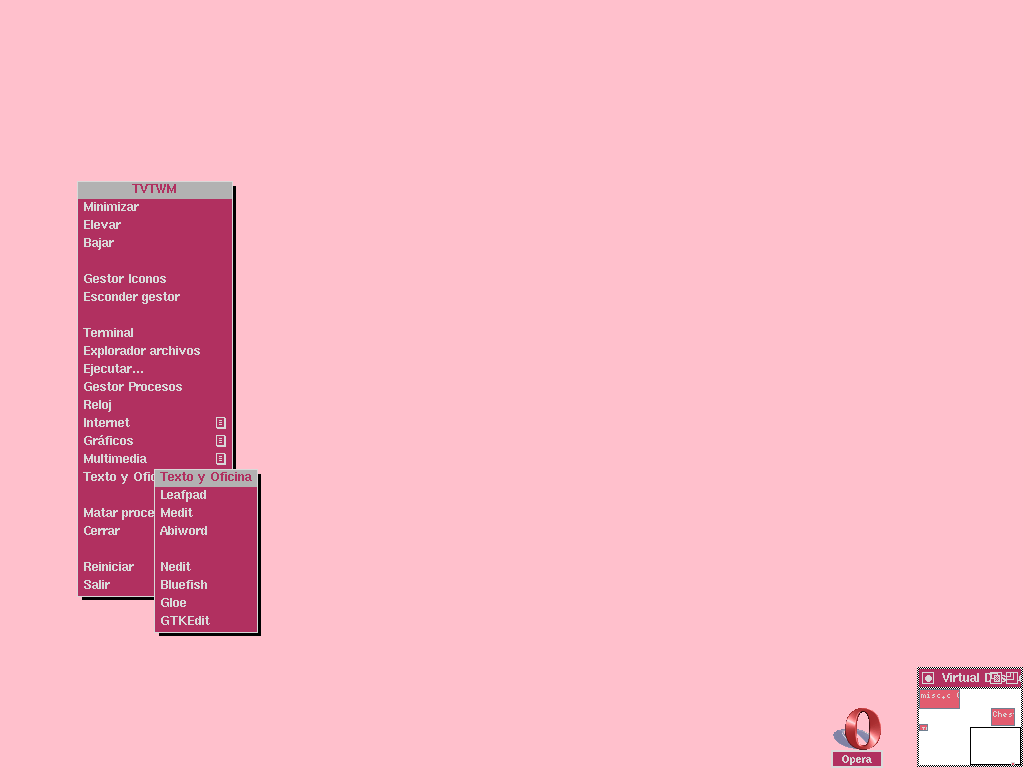Select Gestor Procesos in the menu
This screenshot has width=1024, height=768.
click(x=133, y=387)
